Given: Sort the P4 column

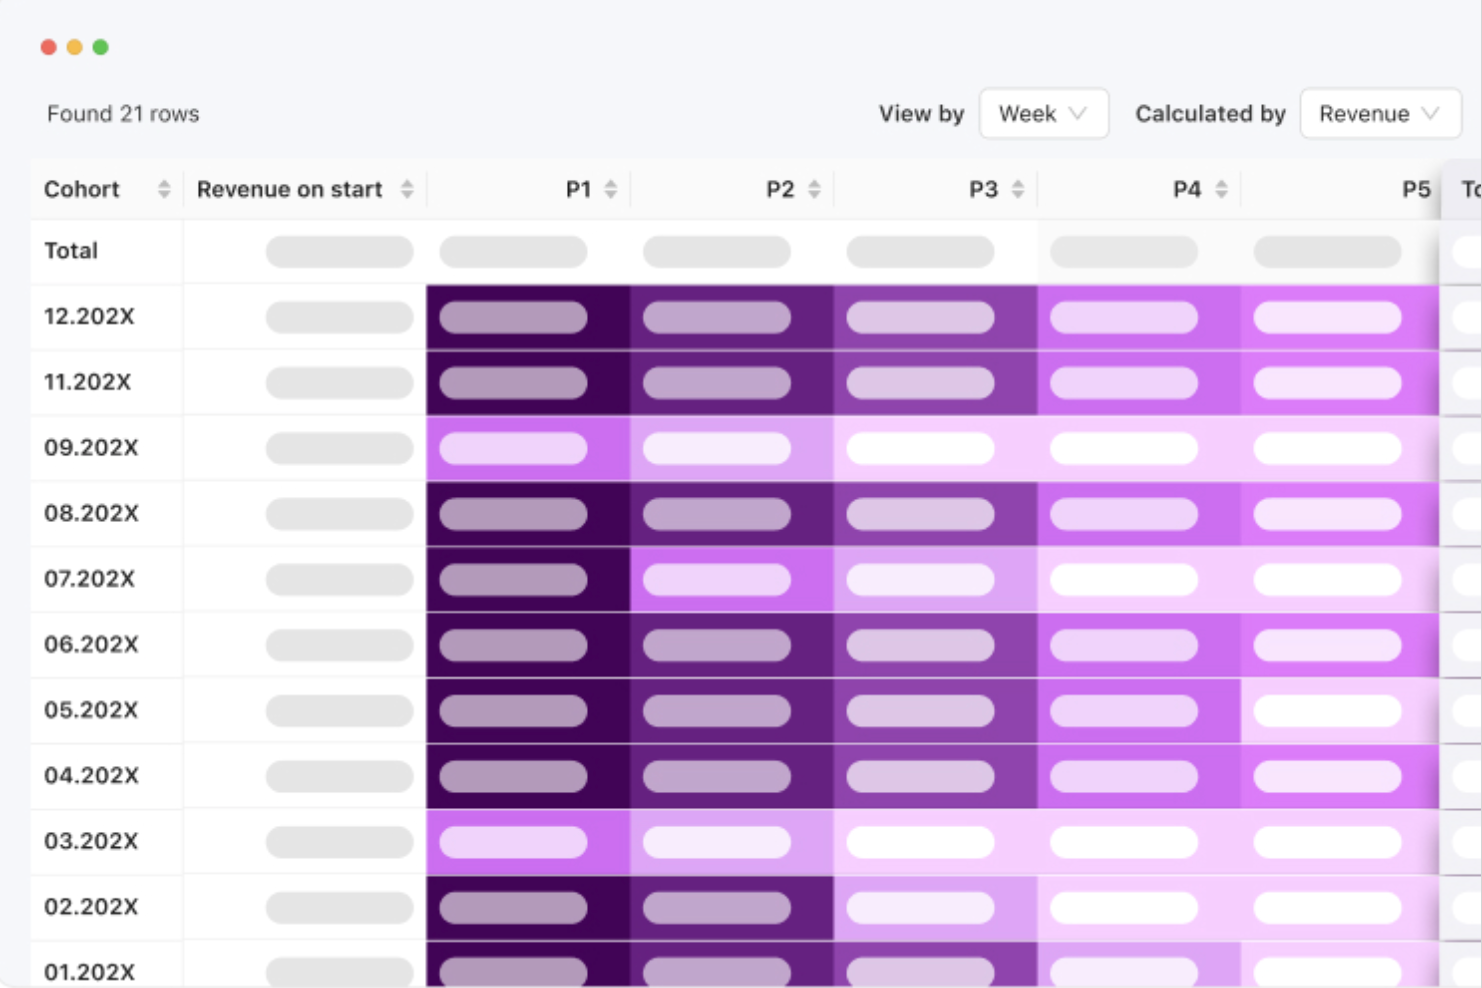Looking at the screenshot, I should click(1221, 189).
